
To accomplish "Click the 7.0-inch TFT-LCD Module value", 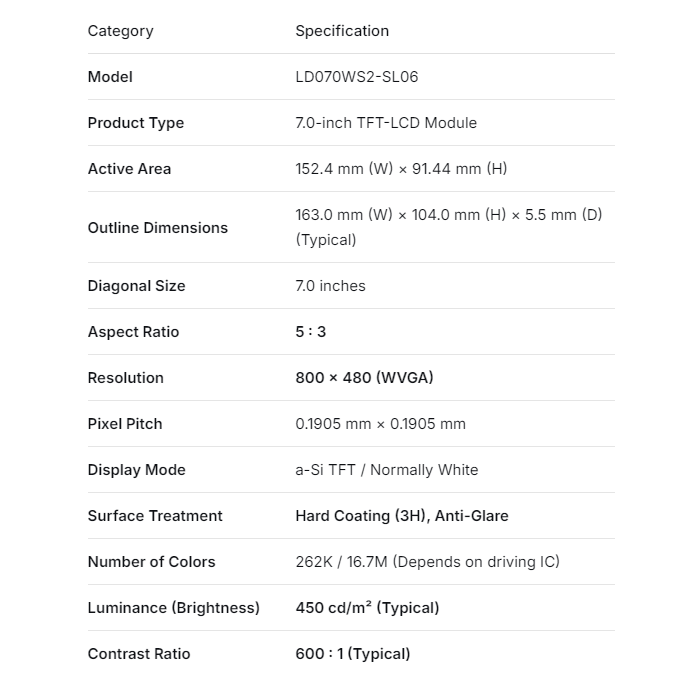I will tap(386, 123).
